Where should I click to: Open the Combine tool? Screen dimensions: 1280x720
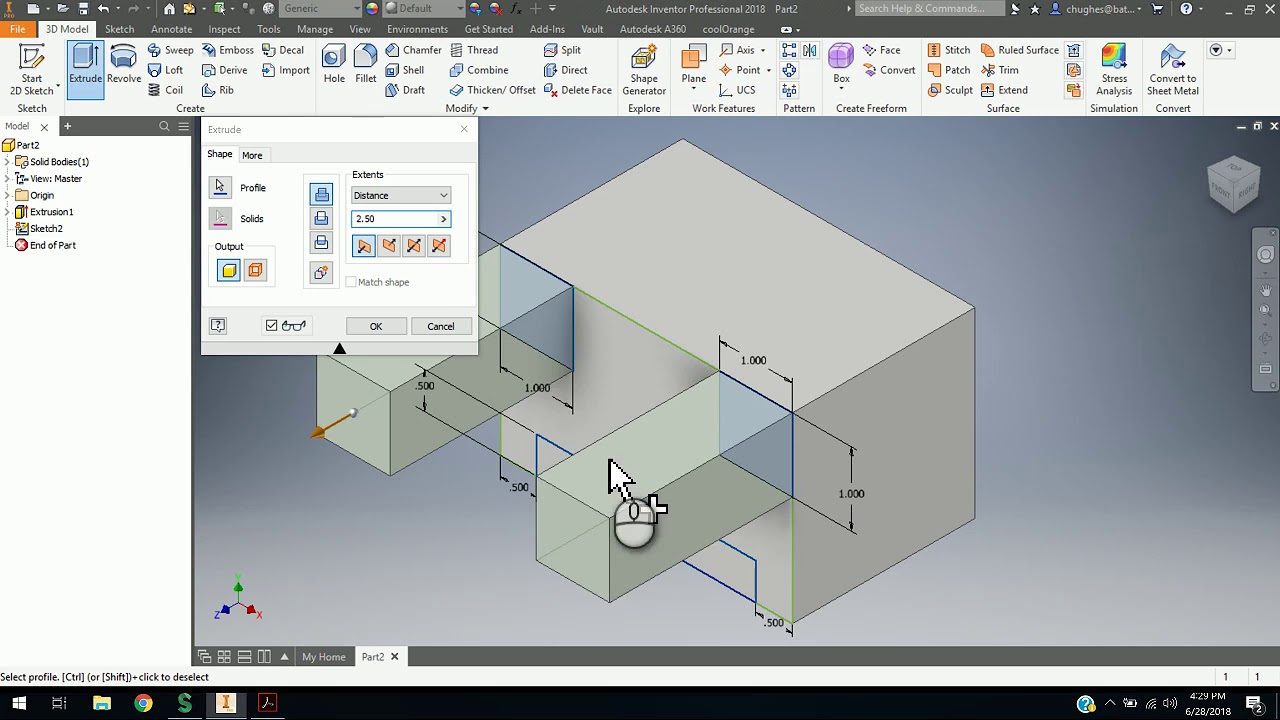(x=478, y=70)
